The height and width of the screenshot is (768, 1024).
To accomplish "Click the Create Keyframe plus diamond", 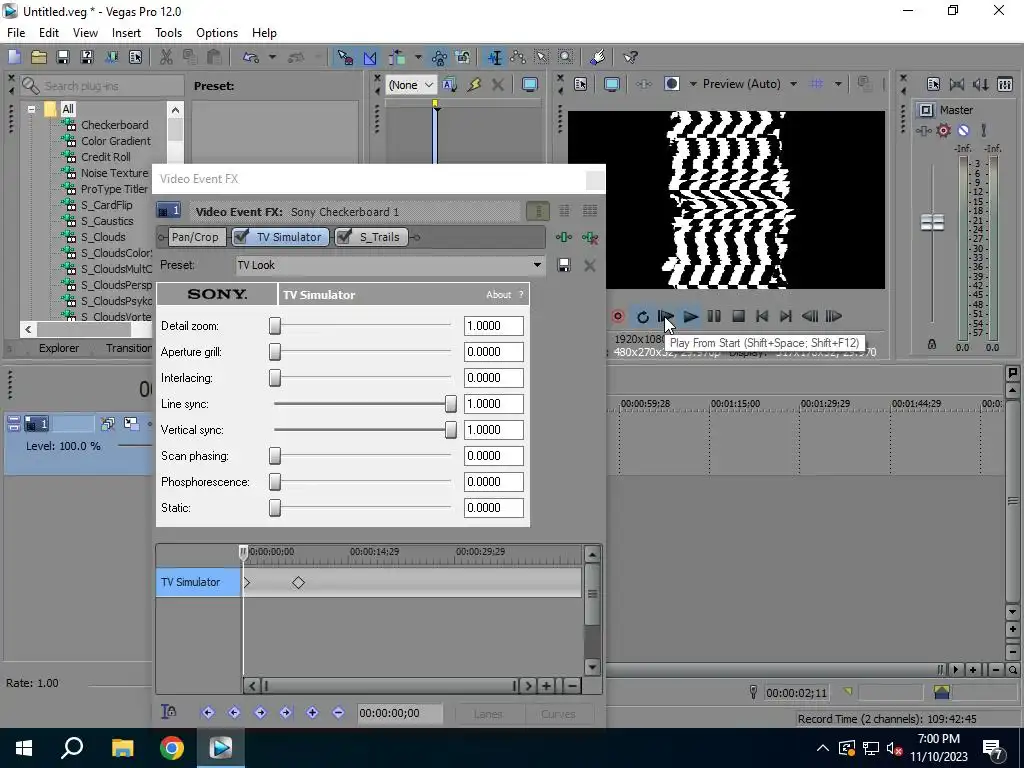I will pos(312,713).
